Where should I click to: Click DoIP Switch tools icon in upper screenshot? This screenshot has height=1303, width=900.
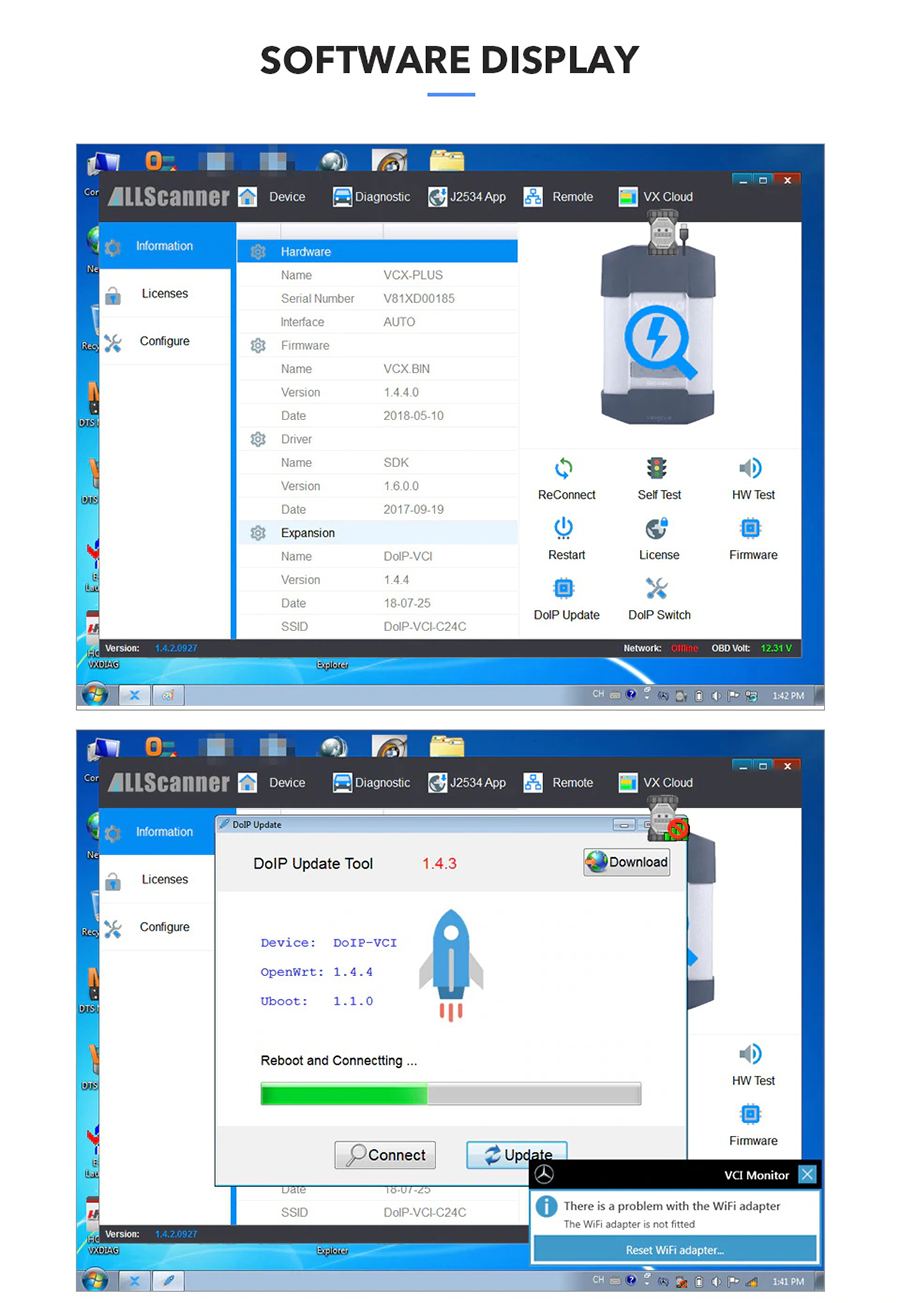point(658,588)
